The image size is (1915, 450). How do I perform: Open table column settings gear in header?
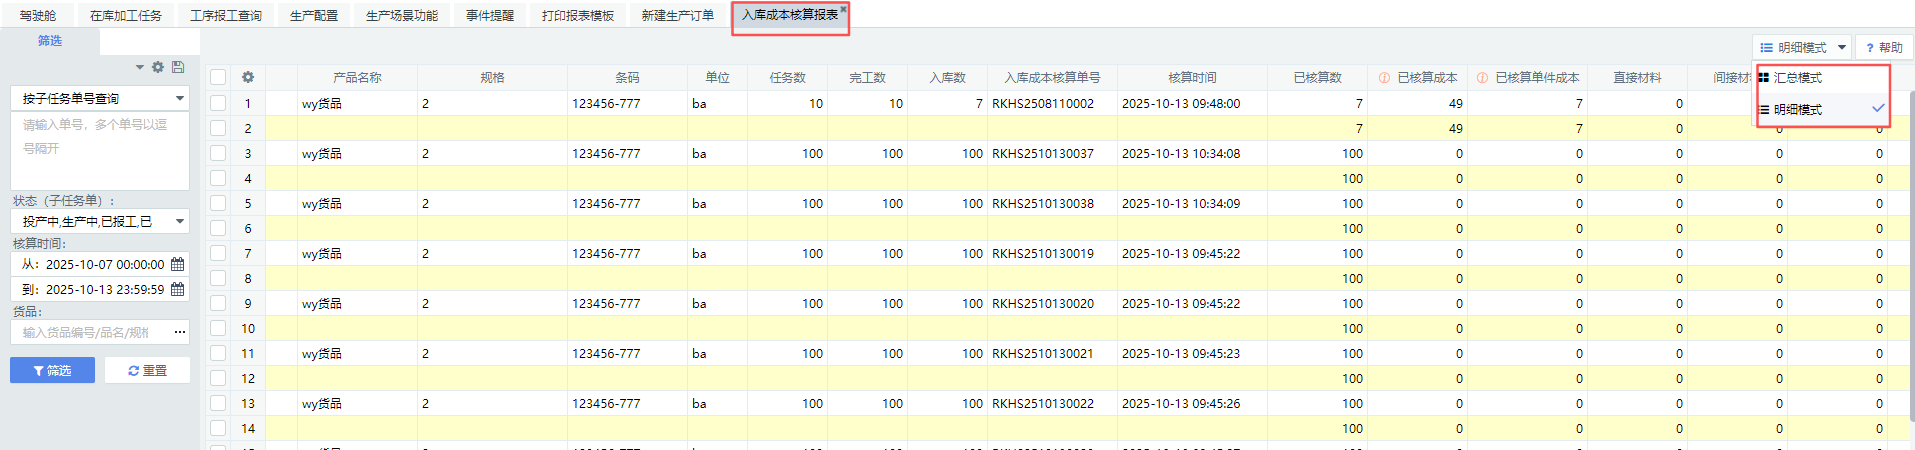[248, 77]
